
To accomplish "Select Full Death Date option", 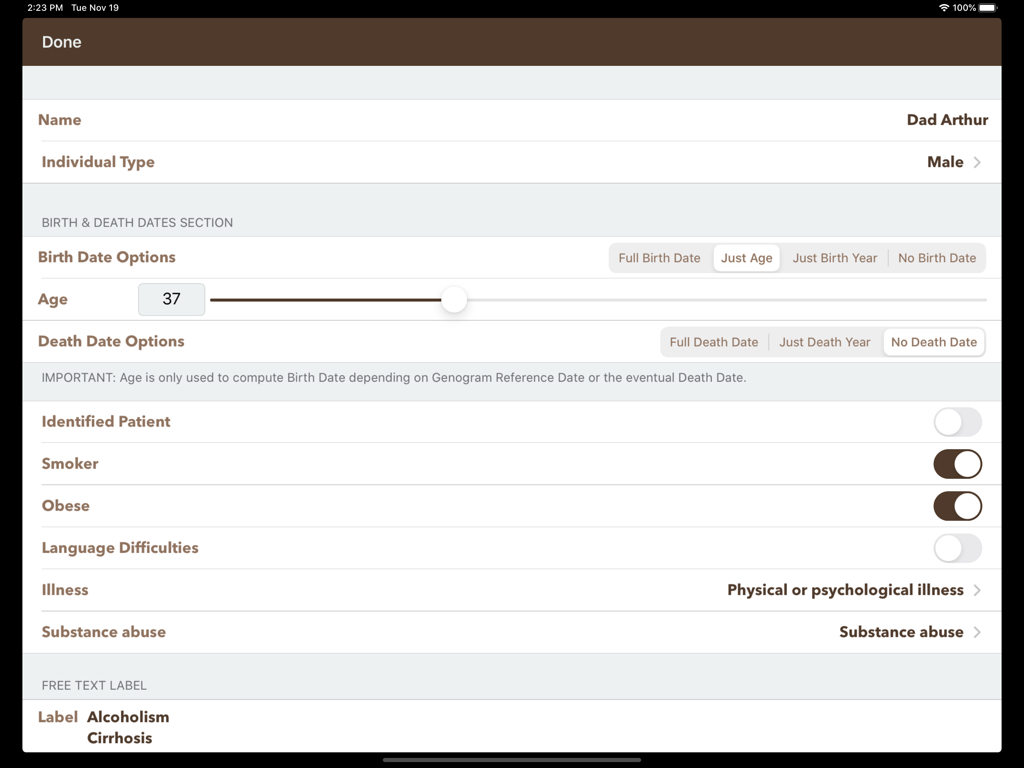I will (713, 342).
